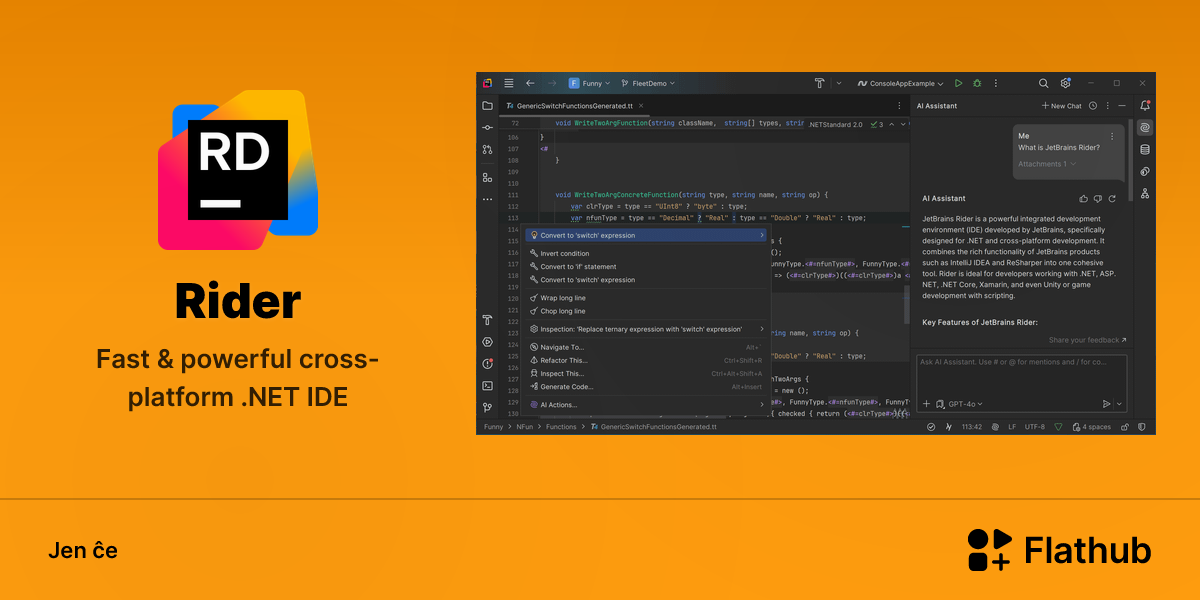Click the Flathub logo
Image resolution: width=1200 pixels, height=600 pixels.
pyautogui.click(x=1059, y=550)
